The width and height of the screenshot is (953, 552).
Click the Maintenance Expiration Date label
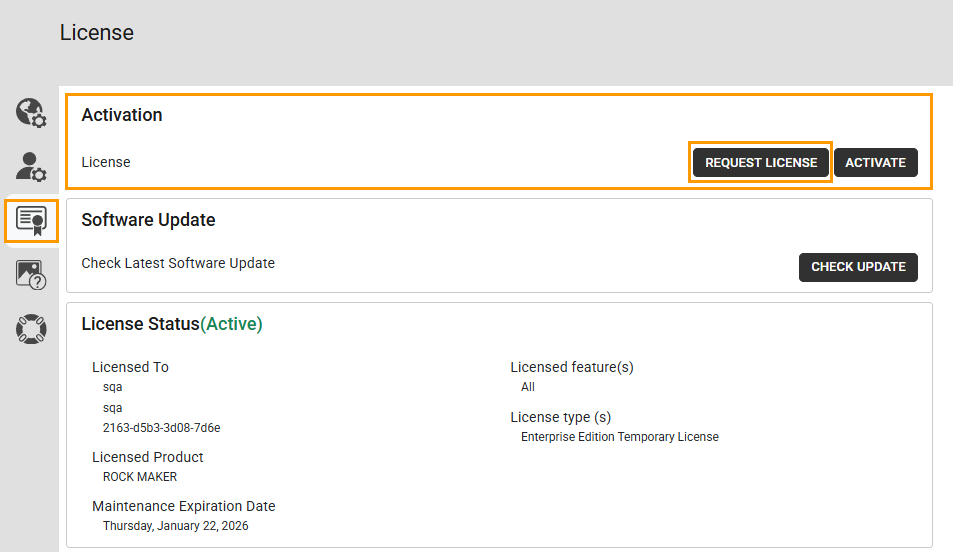184,506
